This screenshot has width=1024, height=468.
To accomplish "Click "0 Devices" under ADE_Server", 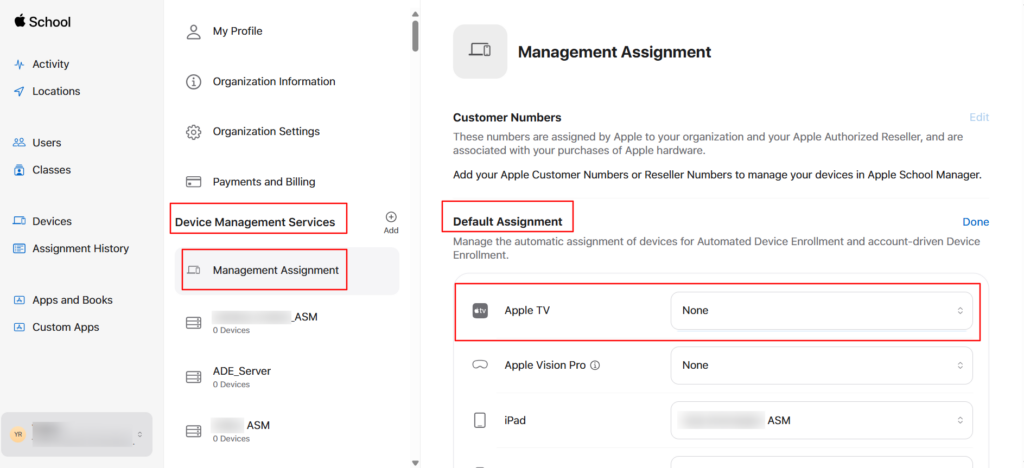I will [231, 384].
